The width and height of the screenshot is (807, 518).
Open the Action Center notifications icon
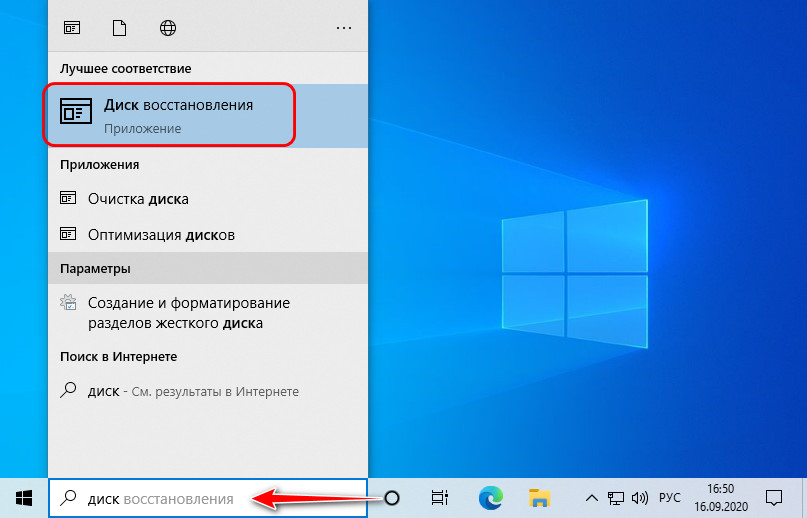(774, 497)
